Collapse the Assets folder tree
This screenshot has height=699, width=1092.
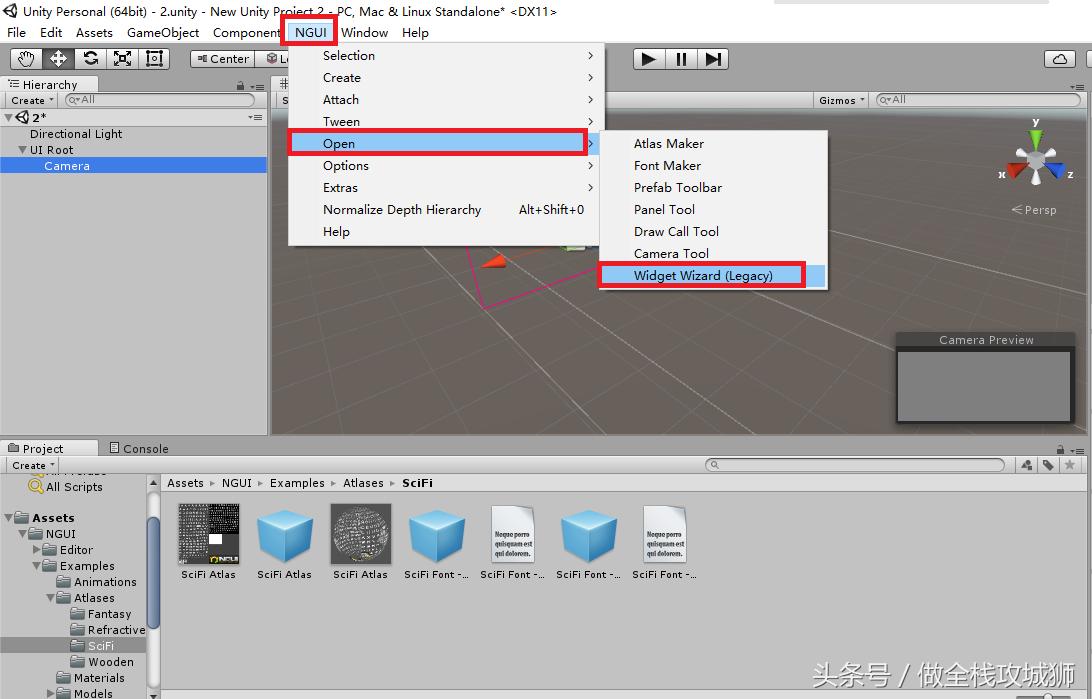tap(8, 517)
